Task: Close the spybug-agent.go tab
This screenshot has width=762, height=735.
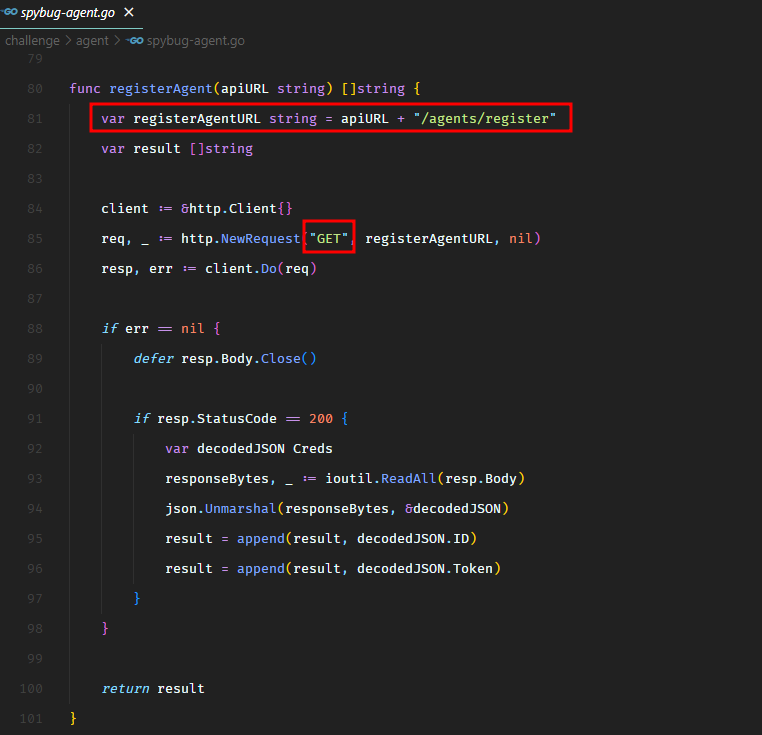Action: tap(129, 14)
